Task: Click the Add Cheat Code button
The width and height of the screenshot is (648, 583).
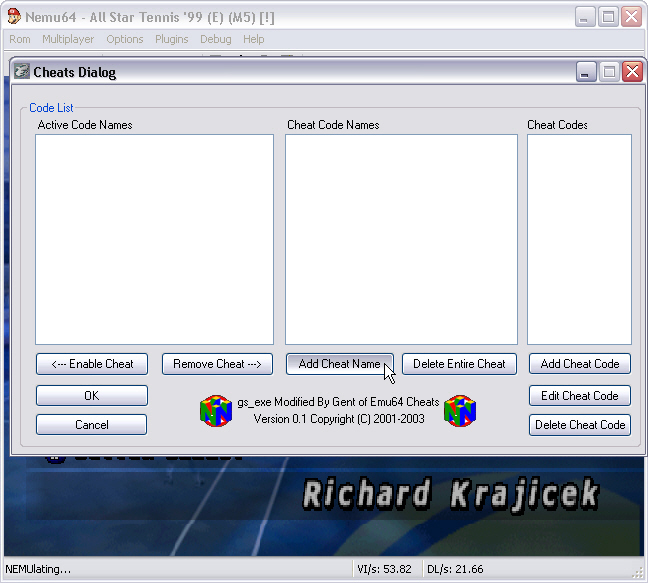Action: (580, 364)
